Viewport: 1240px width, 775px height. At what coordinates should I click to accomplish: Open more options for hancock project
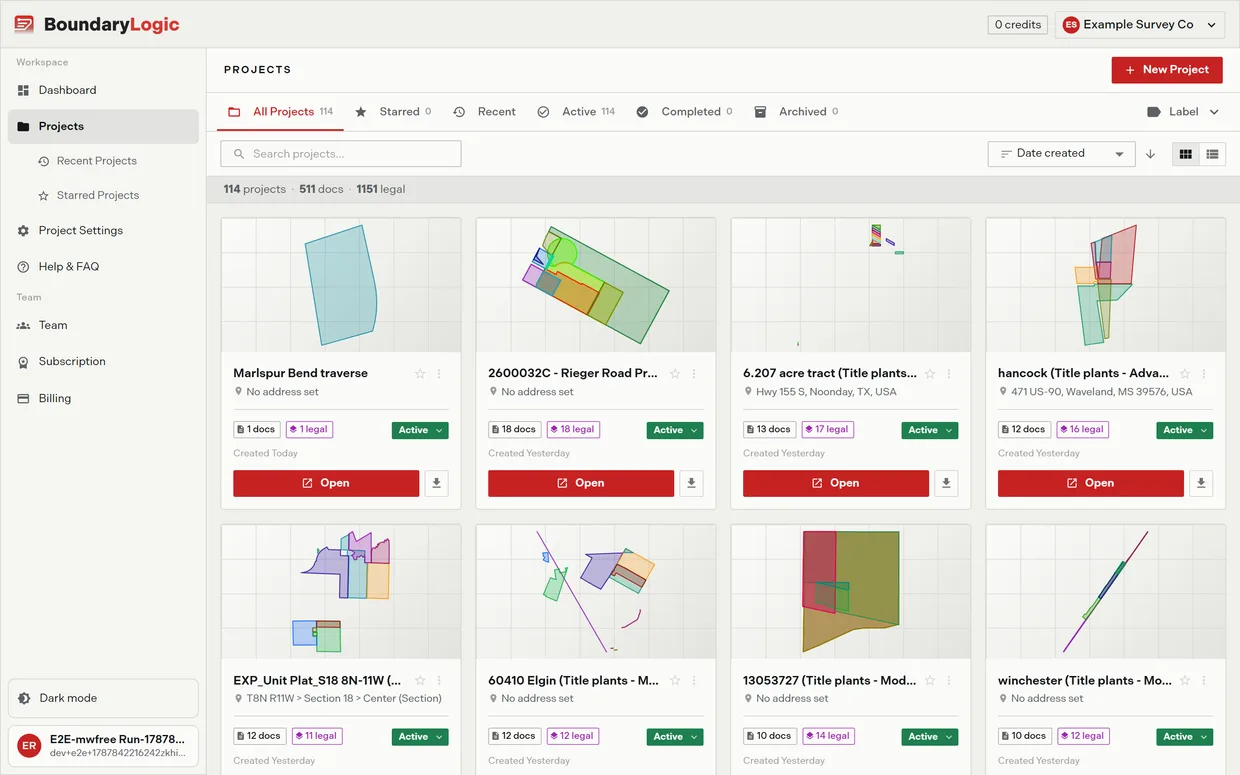[x=1204, y=374]
